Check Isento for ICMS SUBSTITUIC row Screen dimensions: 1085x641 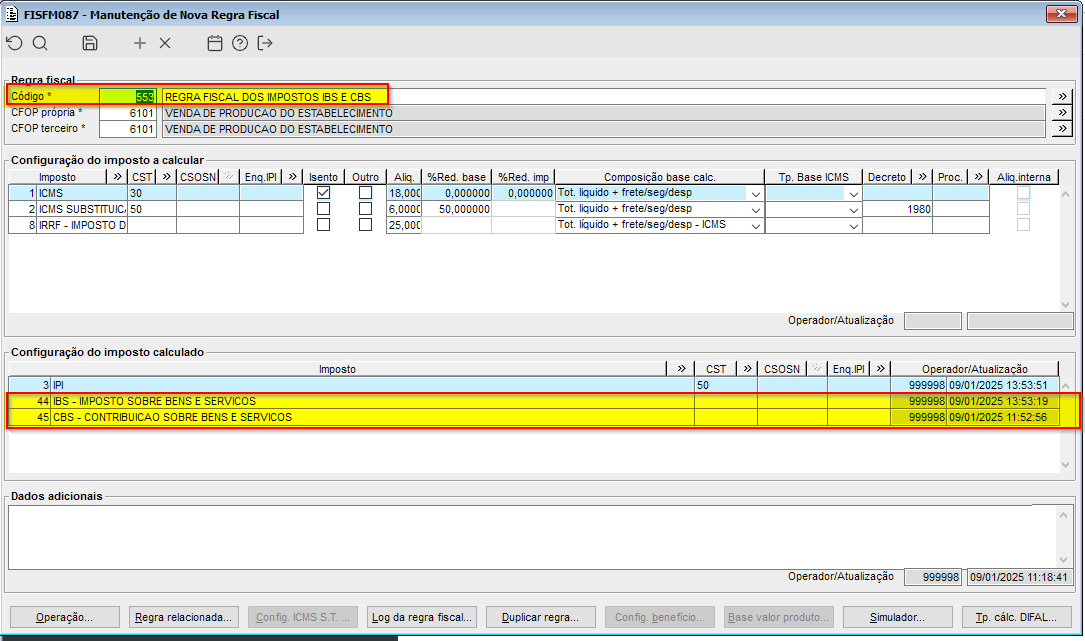click(x=323, y=208)
